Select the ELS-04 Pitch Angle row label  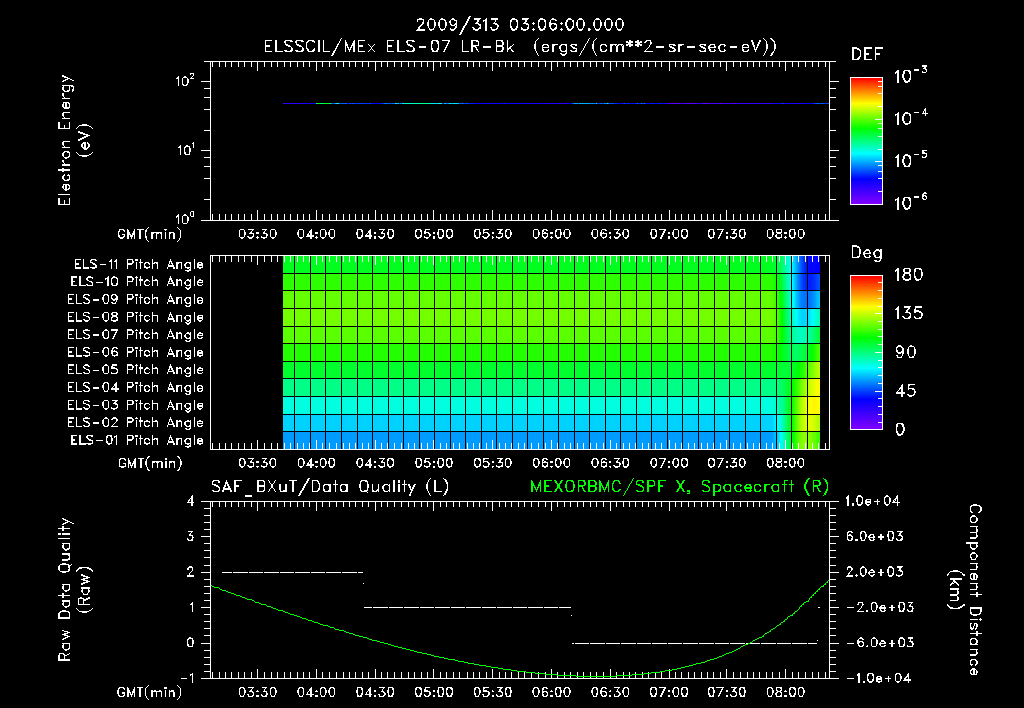click(136, 388)
